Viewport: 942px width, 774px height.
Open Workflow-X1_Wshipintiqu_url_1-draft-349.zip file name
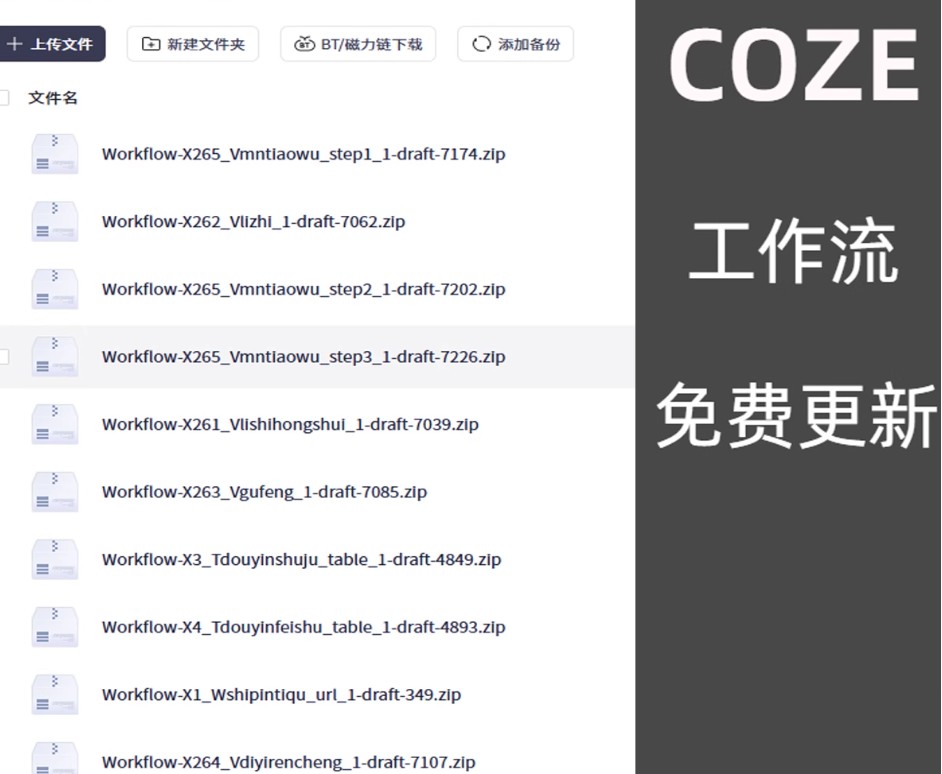[x=281, y=694]
